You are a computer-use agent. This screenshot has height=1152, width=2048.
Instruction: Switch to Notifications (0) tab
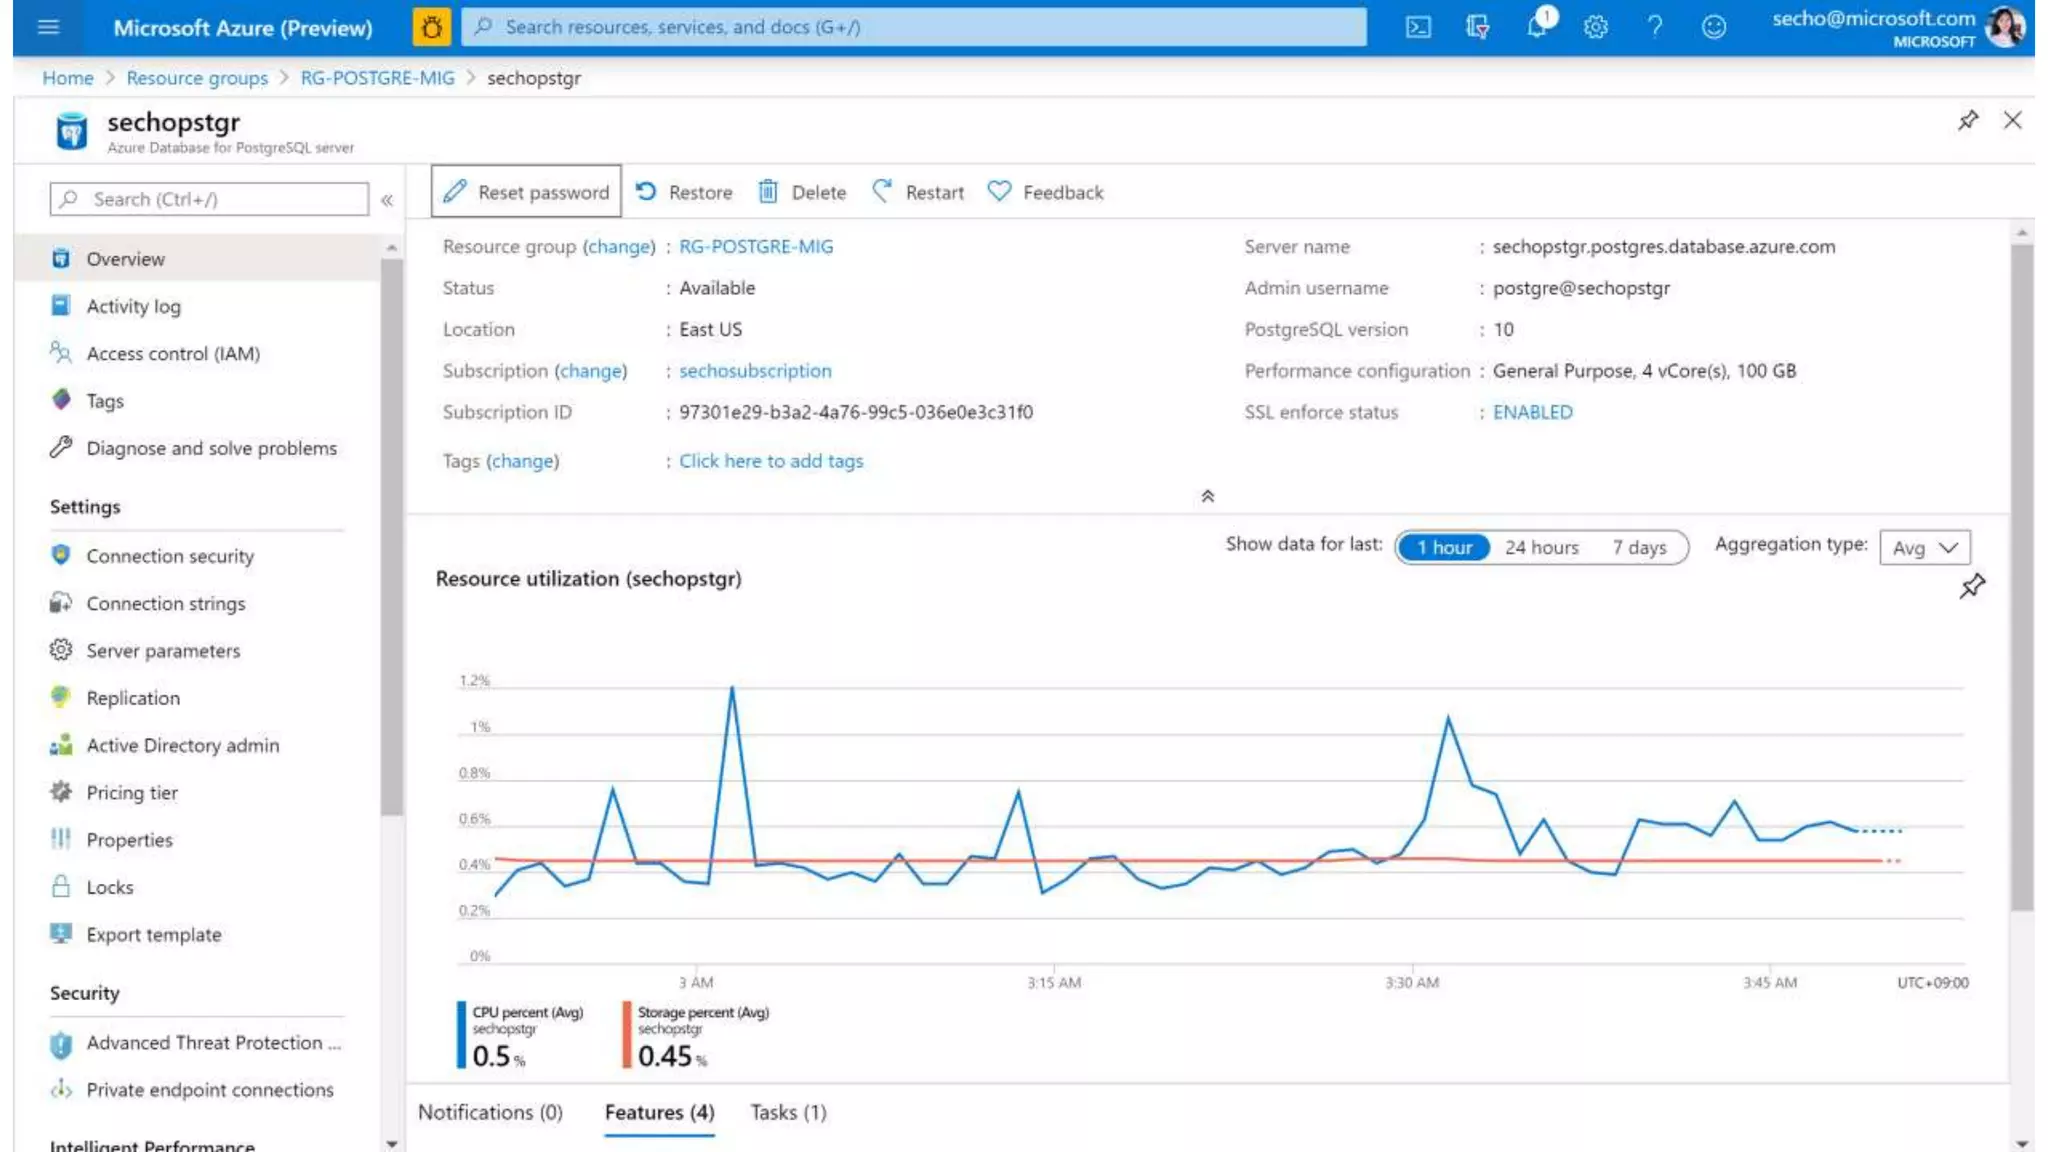click(x=490, y=1113)
